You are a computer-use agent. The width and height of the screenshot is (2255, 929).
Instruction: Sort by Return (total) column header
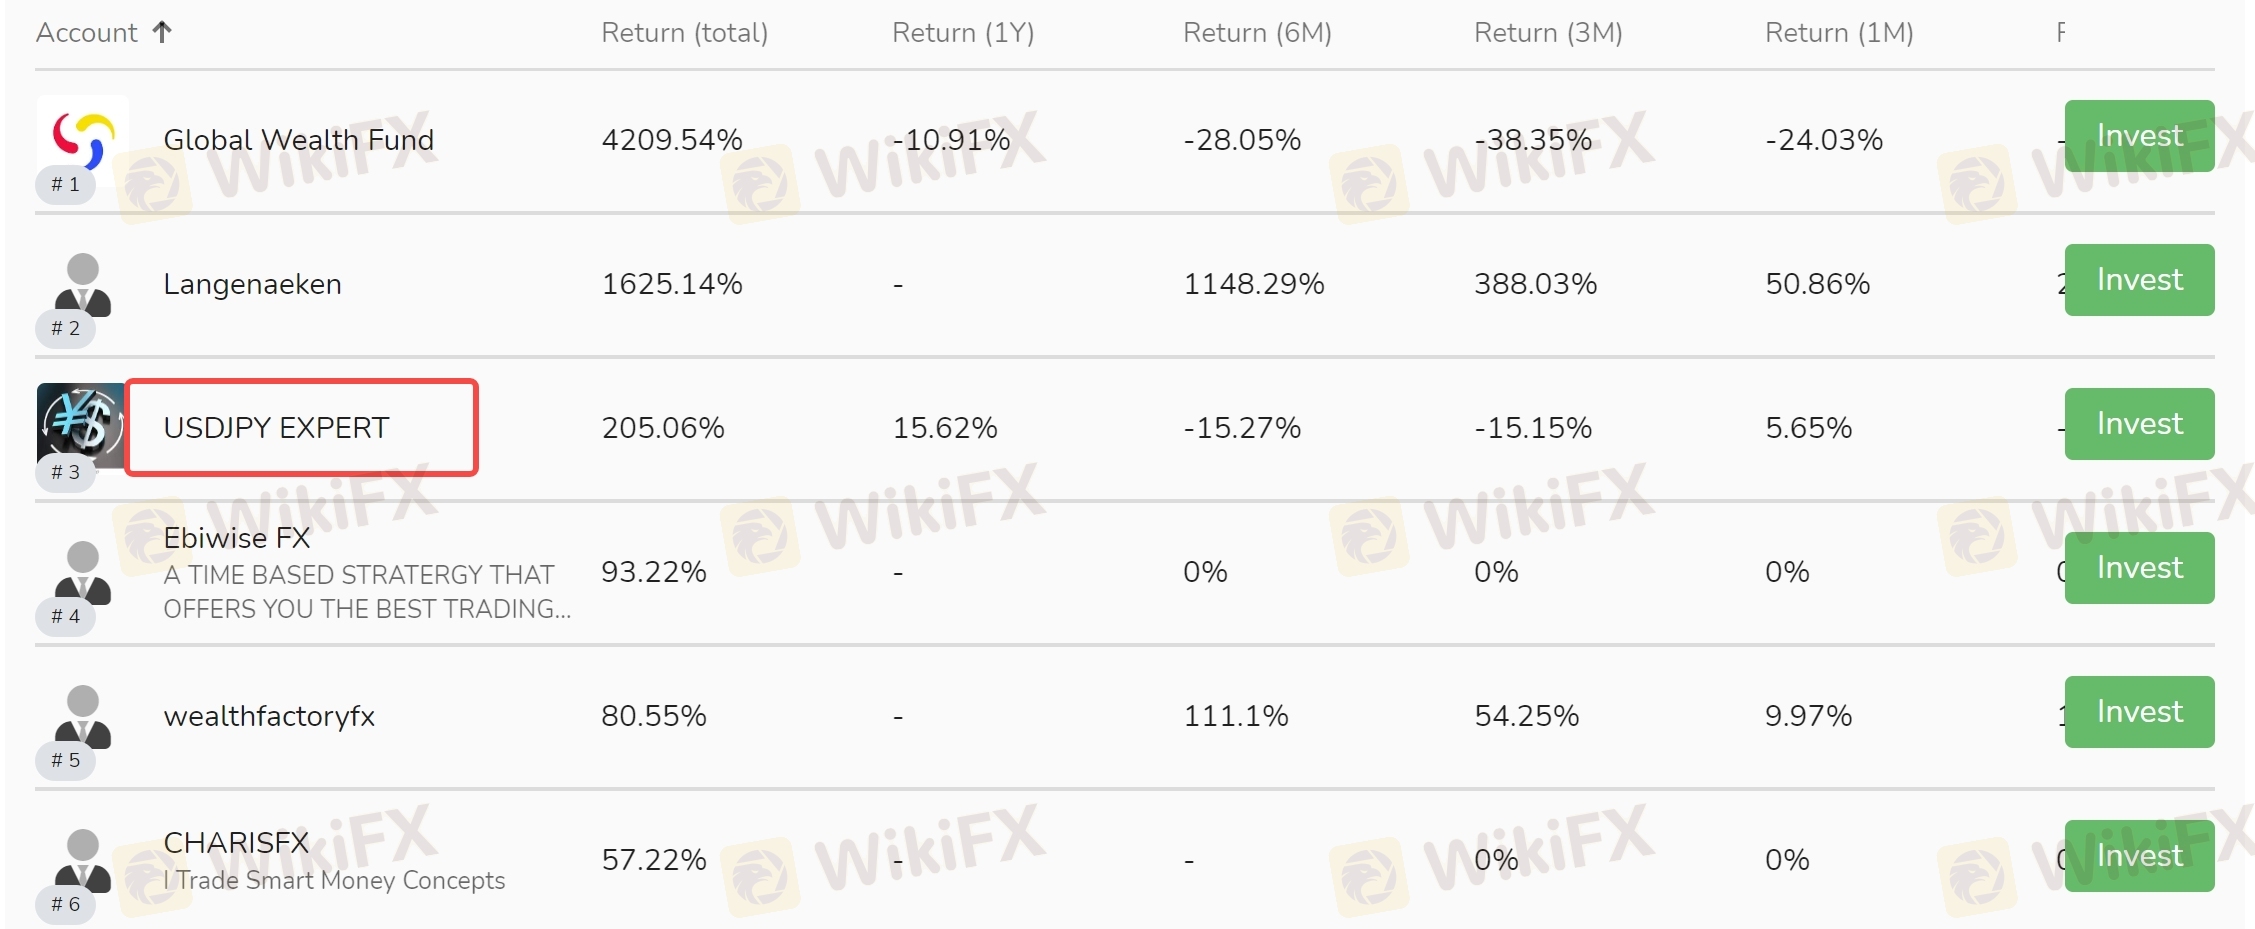pos(684,33)
